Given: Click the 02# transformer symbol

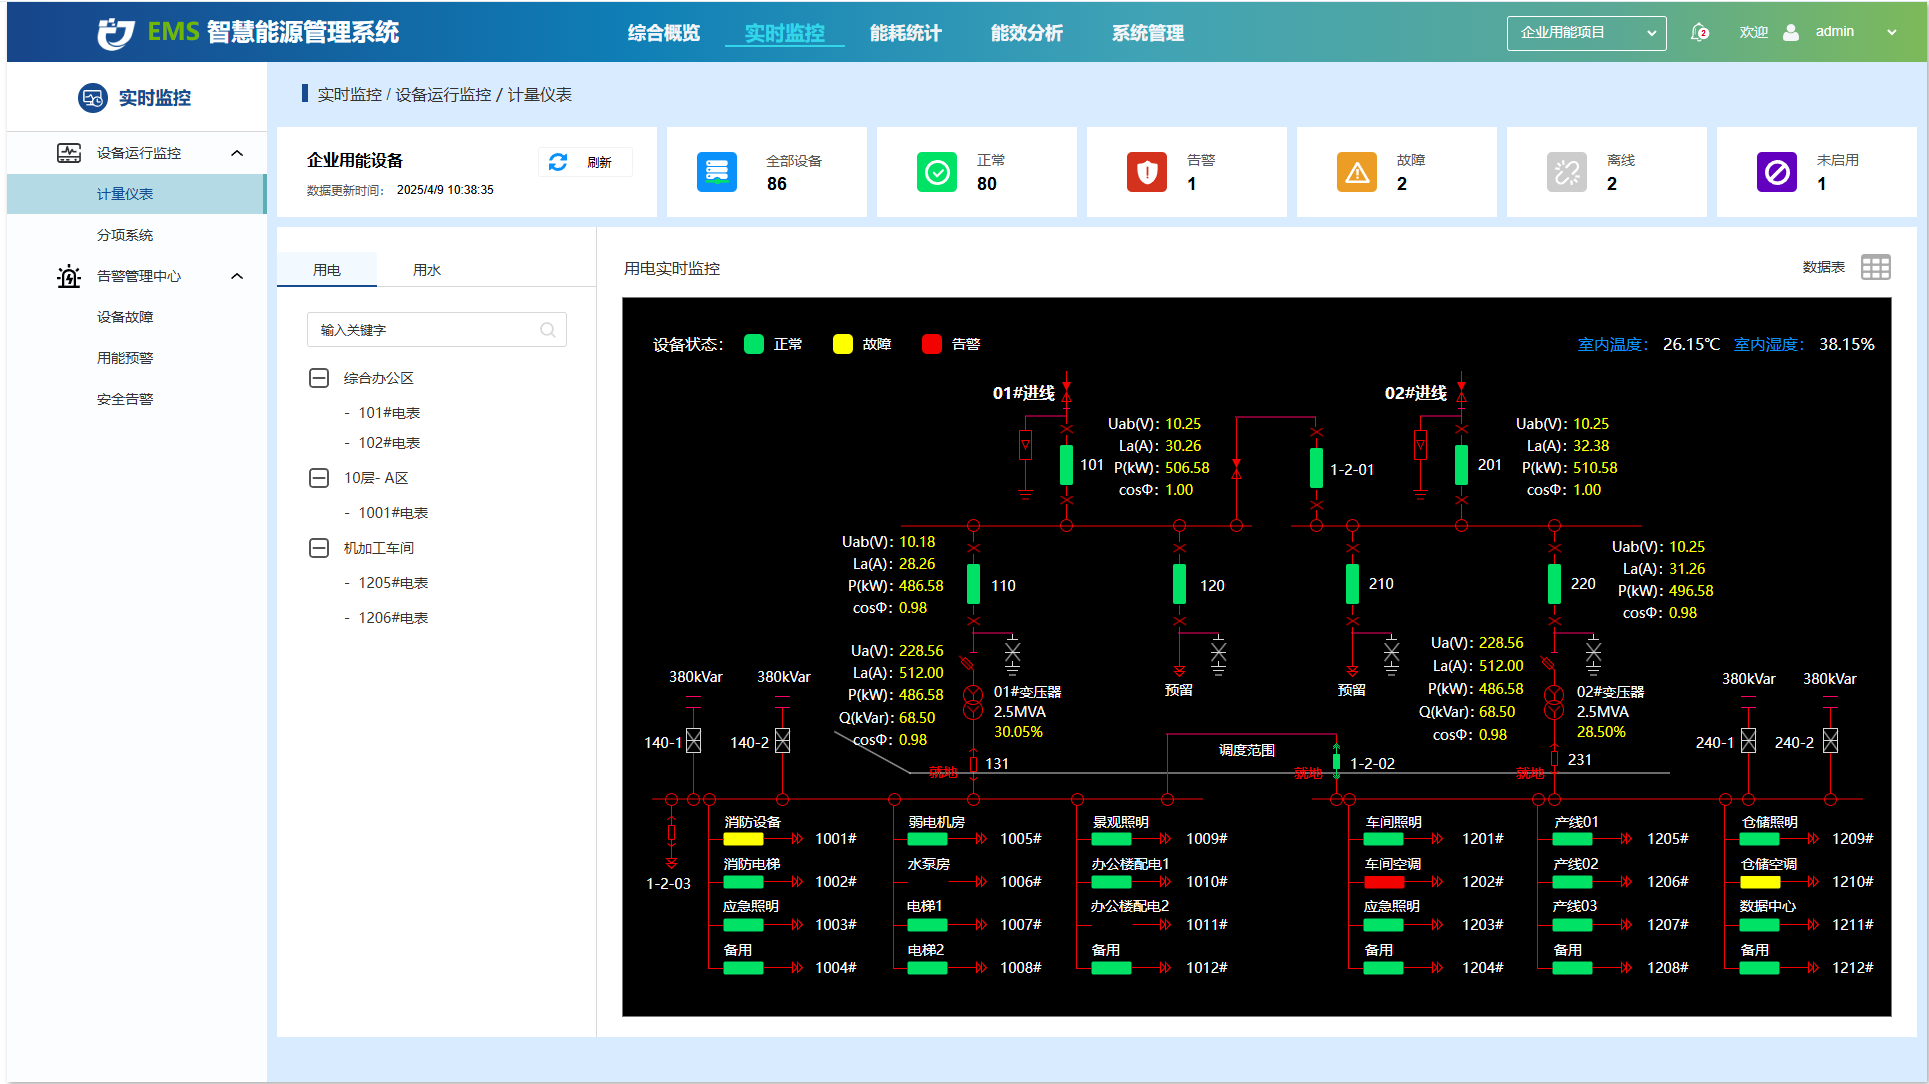Looking at the screenshot, I should pos(1553,702).
